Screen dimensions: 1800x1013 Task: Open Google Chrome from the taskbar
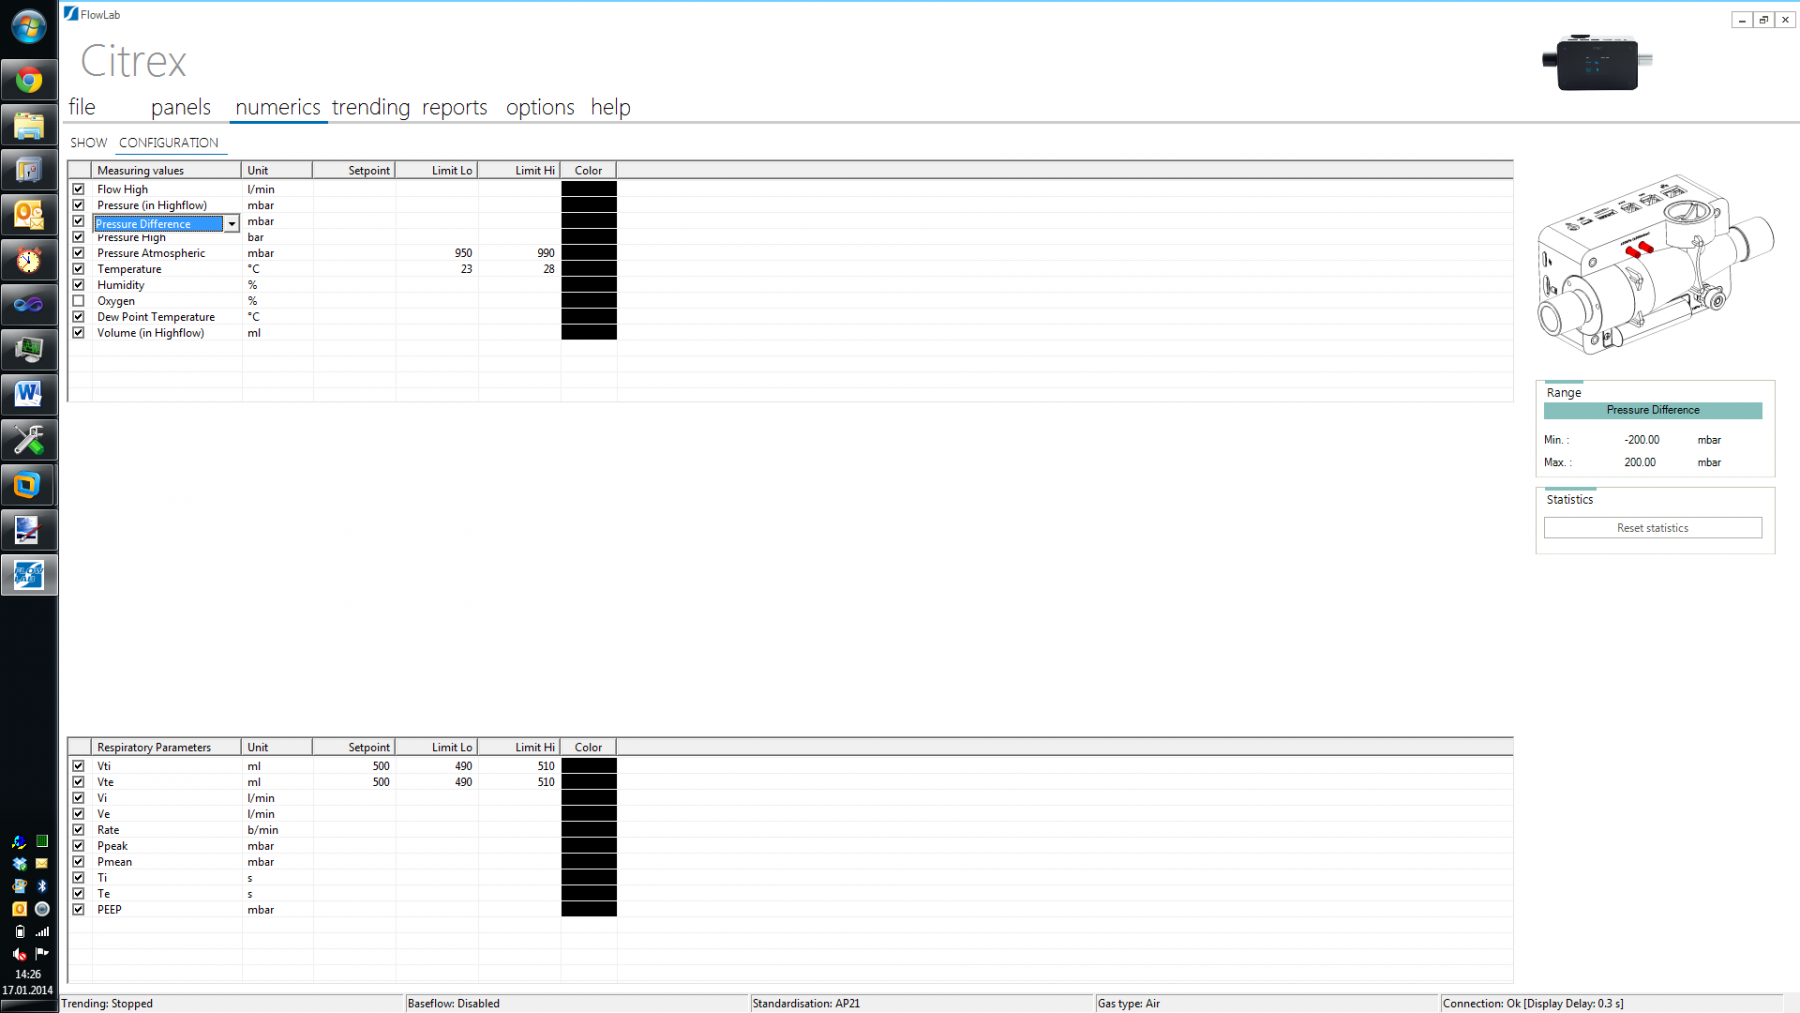29,79
